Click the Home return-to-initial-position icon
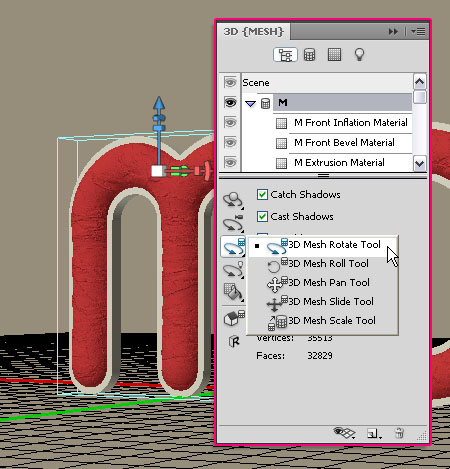 234,317
